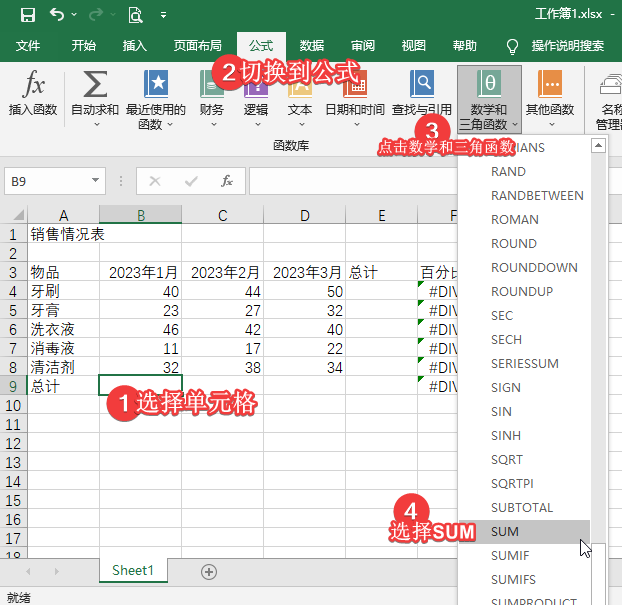Select cell A7 containing 消毒液
The width and height of the screenshot is (622, 605).
point(63,348)
